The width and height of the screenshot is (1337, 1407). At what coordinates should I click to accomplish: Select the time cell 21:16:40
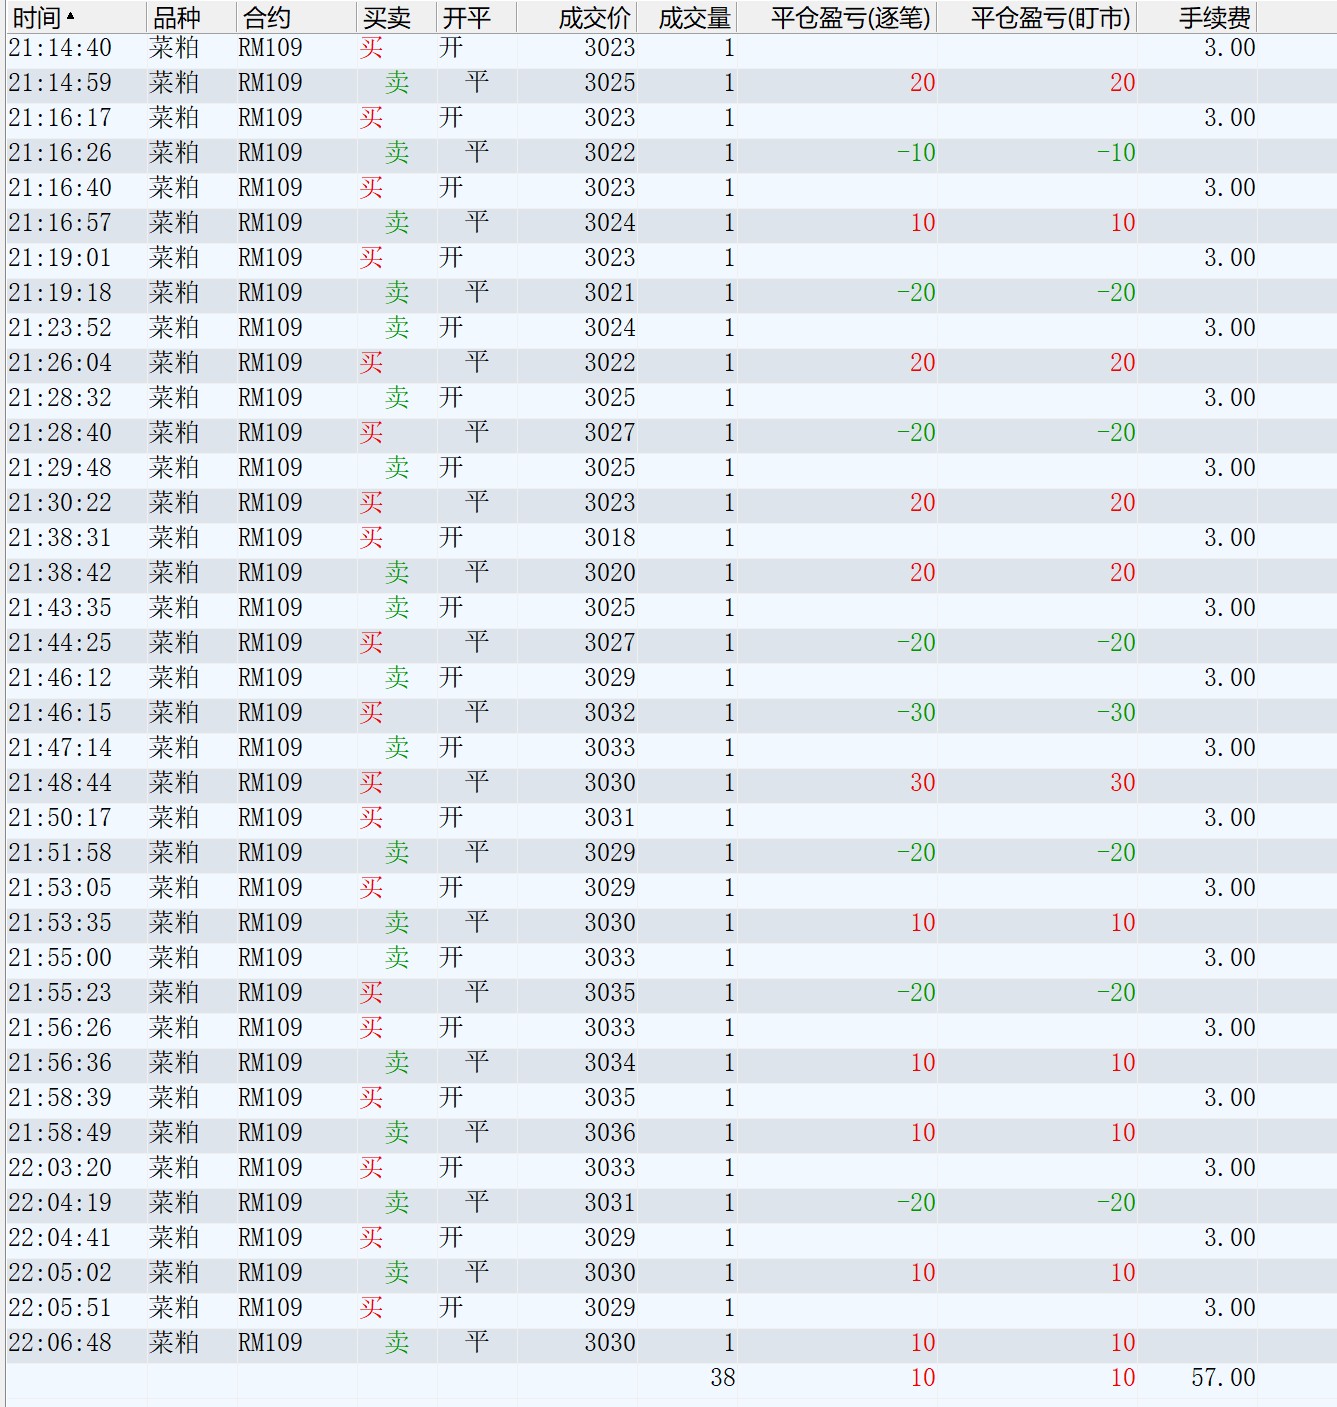[x=60, y=188]
